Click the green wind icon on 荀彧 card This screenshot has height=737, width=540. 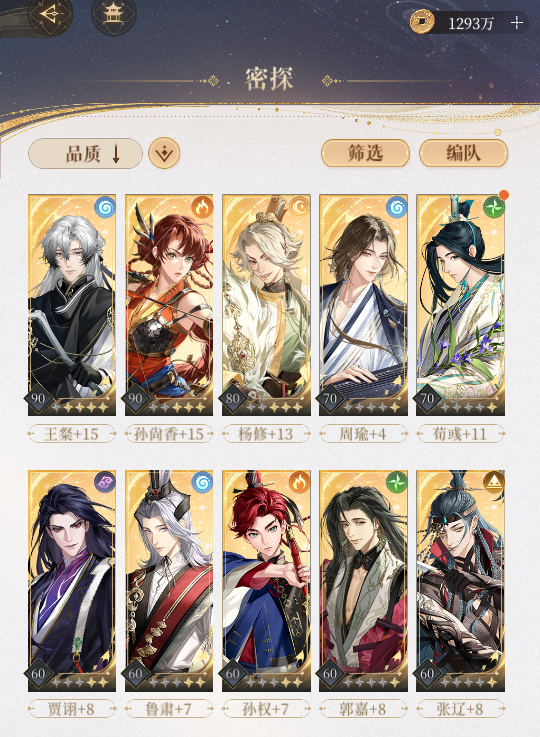(493, 207)
